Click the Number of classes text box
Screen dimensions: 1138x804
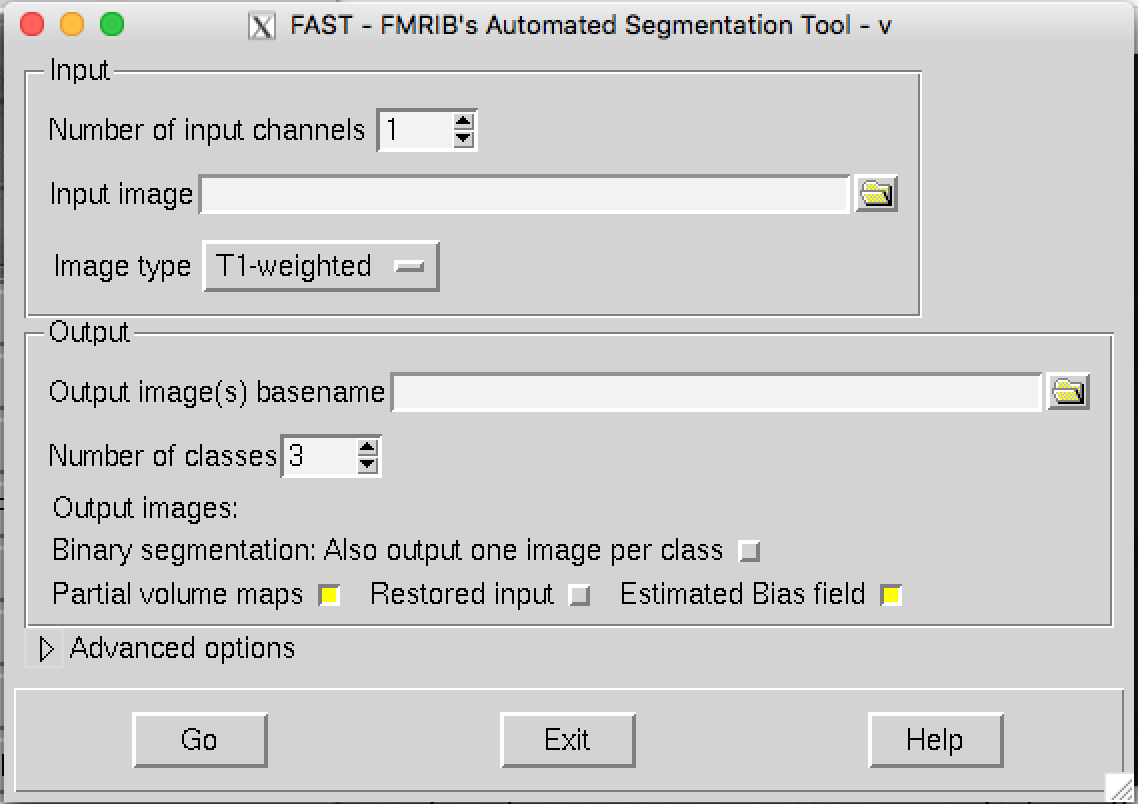pos(320,456)
